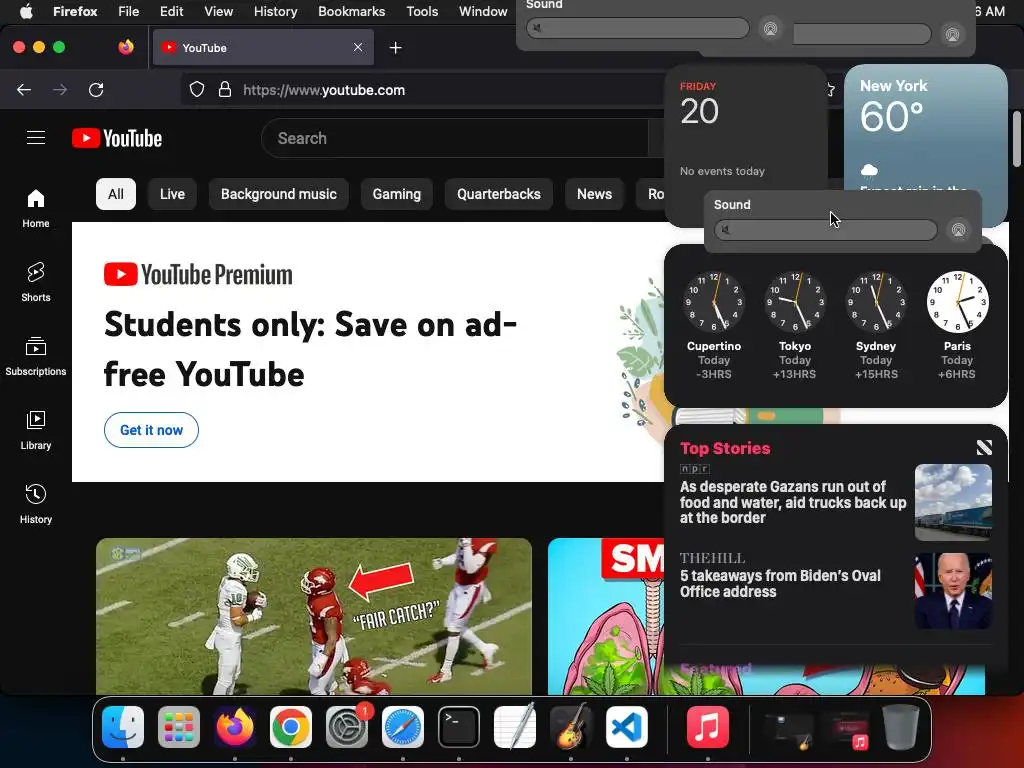This screenshot has width=1024, height=768.
Task: Click the site padlock icon
Action: (225, 89)
